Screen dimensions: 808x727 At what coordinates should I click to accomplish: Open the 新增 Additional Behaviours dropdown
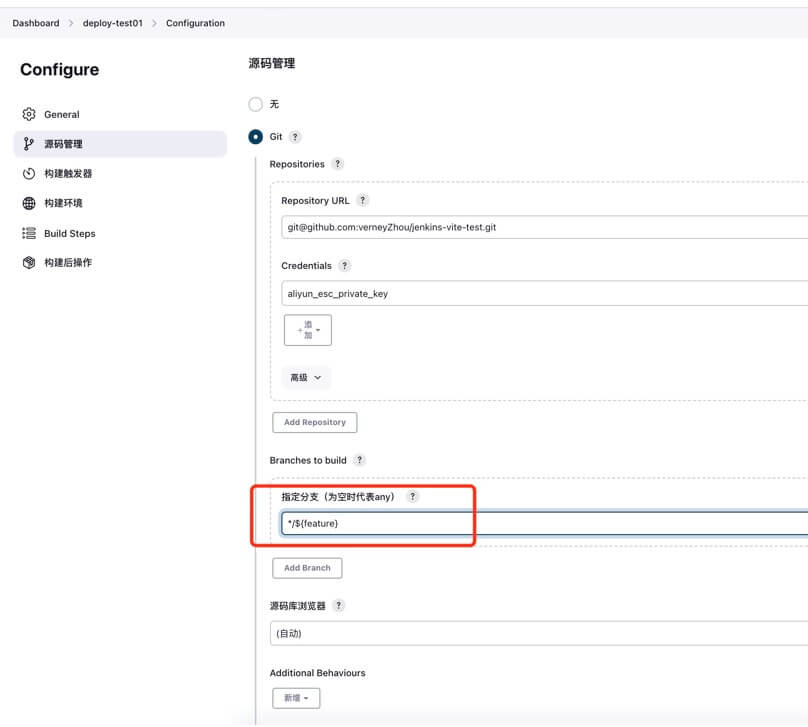[296, 697]
